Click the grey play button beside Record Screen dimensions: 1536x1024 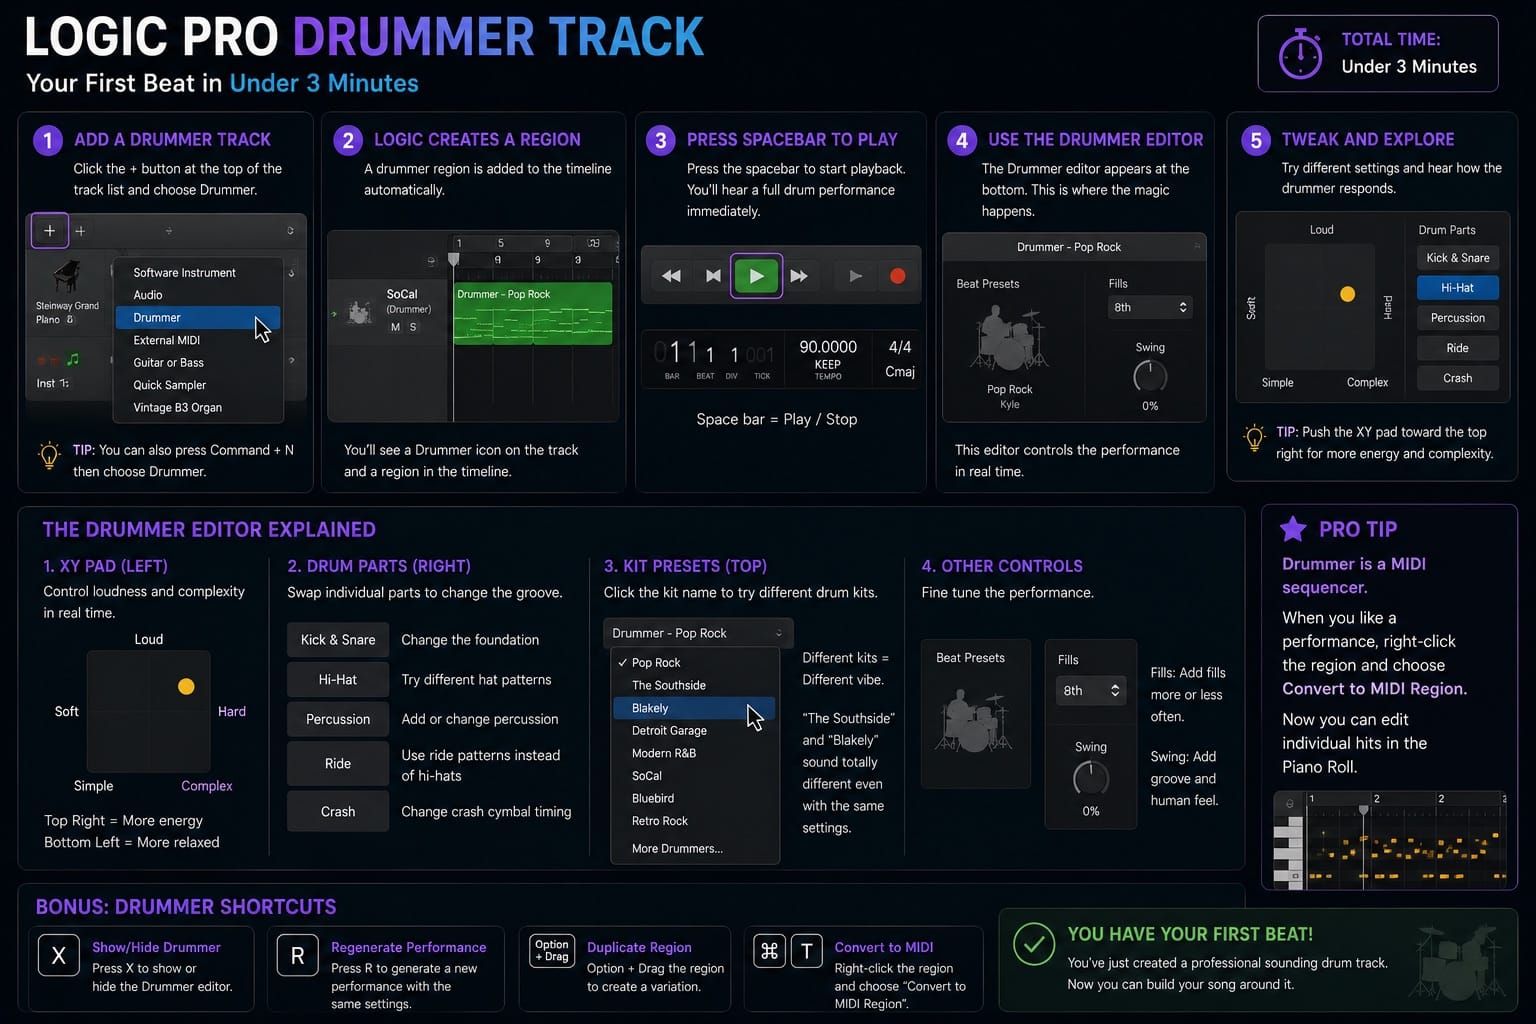point(855,276)
